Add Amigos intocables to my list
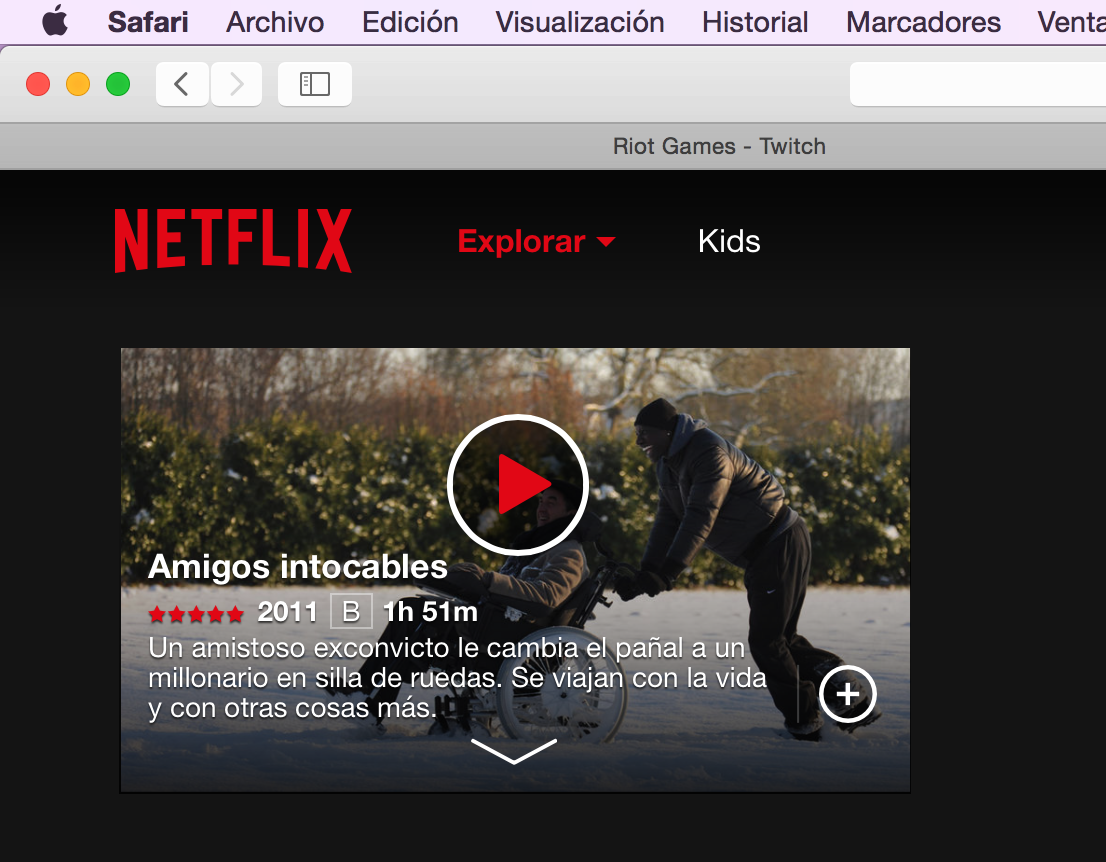This screenshot has width=1106, height=862. click(848, 694)
